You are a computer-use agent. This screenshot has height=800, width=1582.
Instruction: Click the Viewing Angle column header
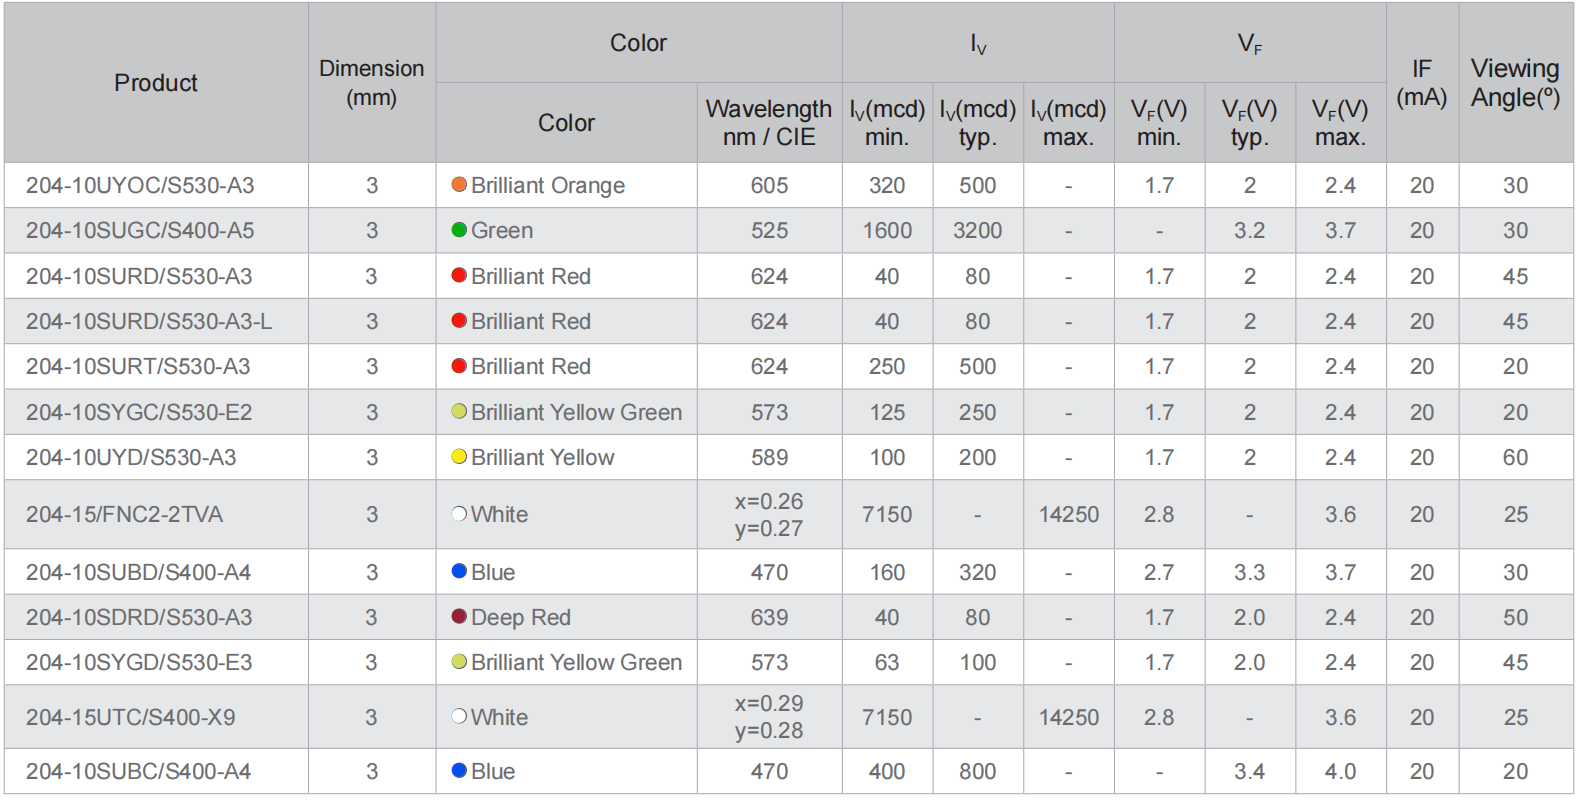click(x=1515, y=83)
